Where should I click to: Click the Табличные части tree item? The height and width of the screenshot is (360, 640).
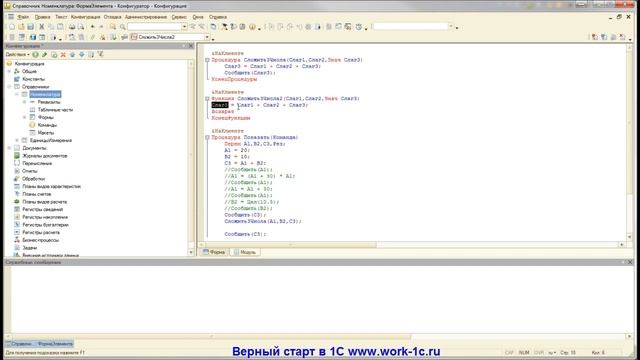point(55,110)
